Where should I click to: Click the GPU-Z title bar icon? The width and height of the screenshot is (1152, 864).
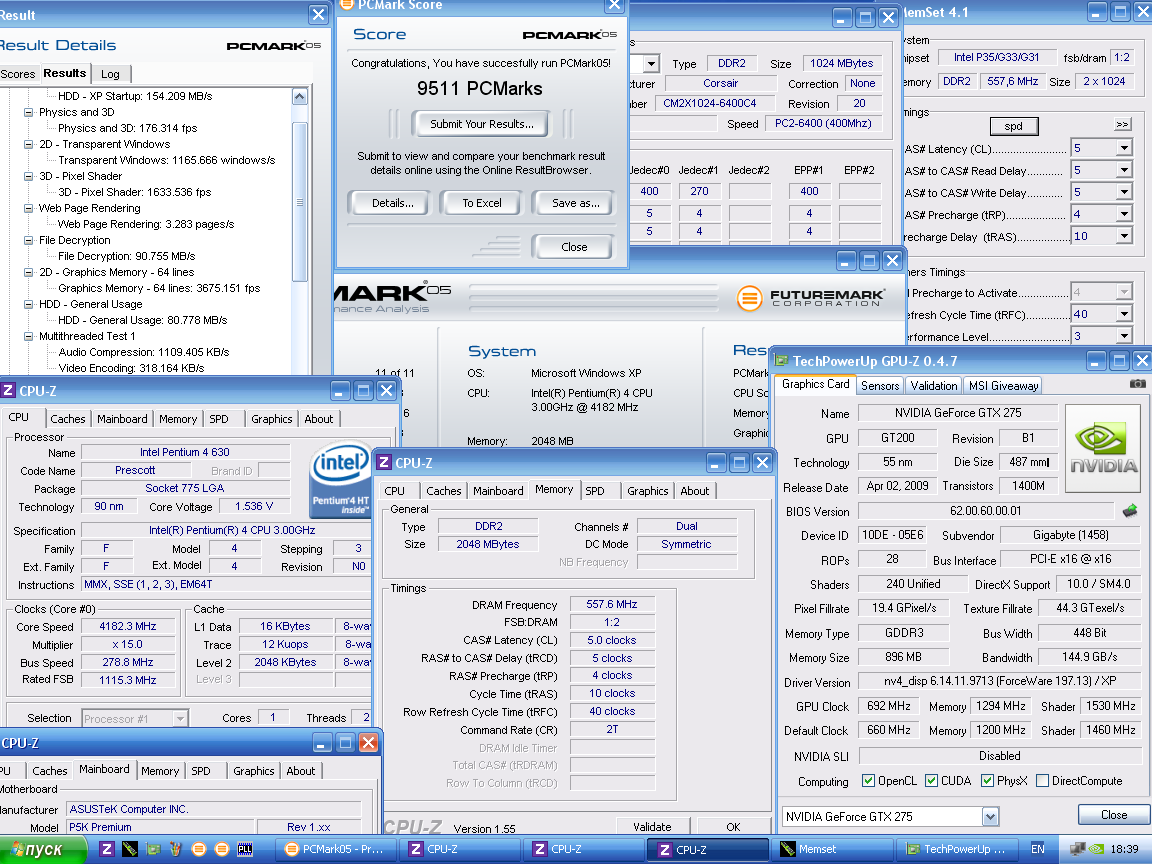(x=781, y=361)
